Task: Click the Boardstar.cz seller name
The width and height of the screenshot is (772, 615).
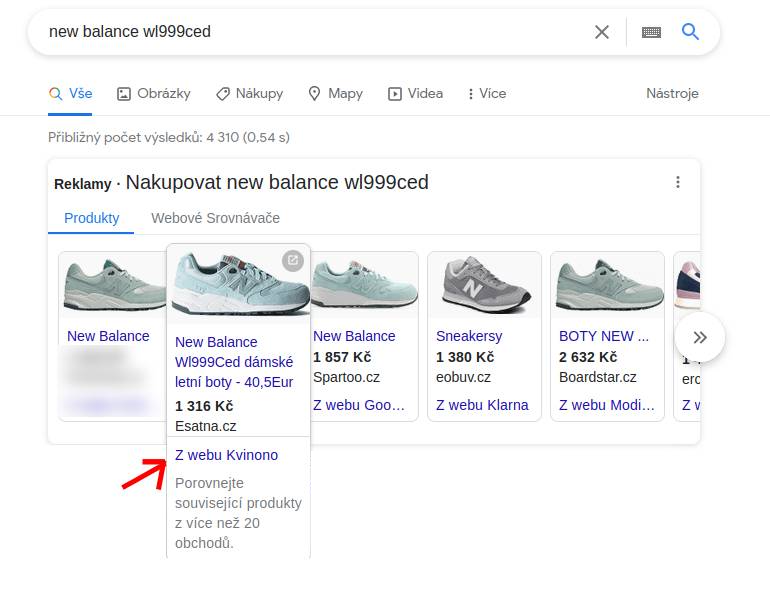Action: pyautogui.click(x=598, y=377)
